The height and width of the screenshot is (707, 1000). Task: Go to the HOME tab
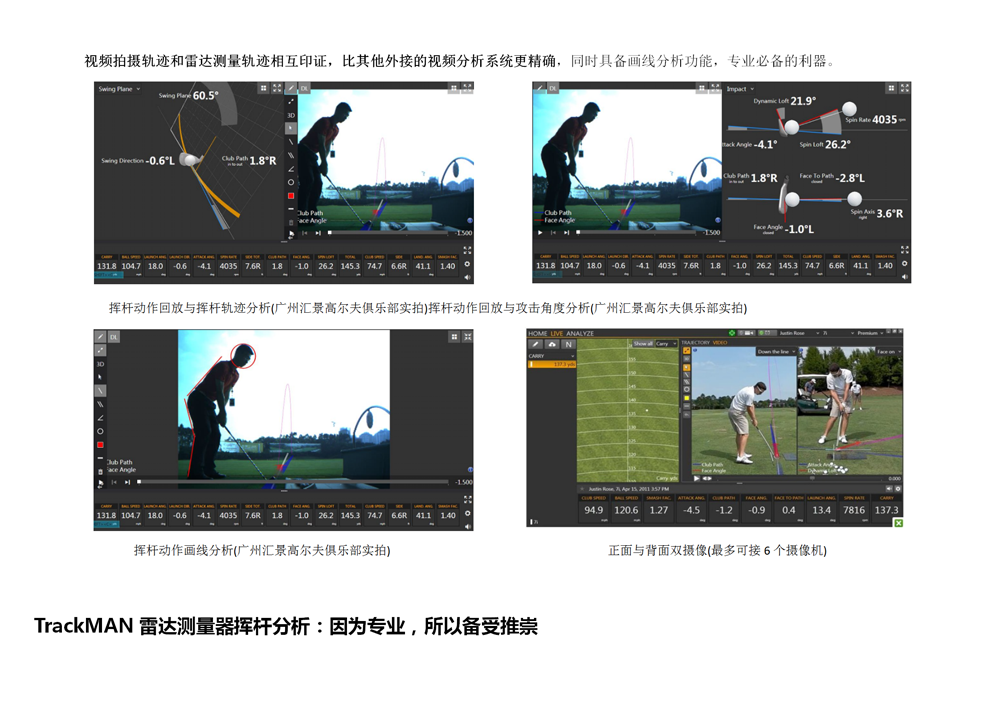tap(538, 333)
